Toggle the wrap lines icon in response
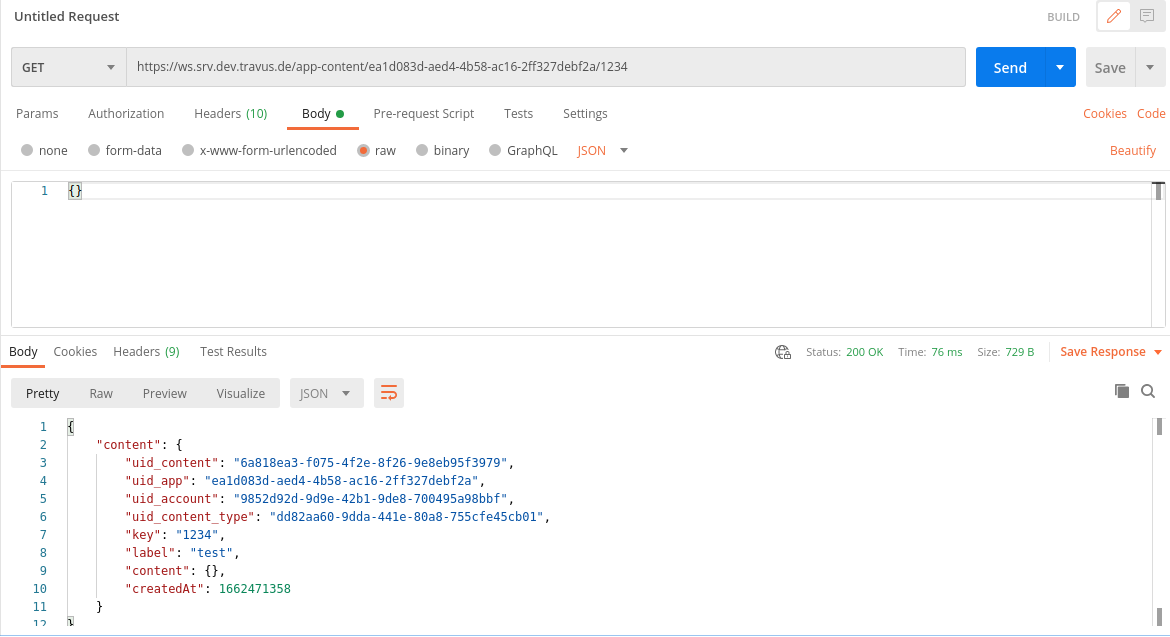Viewport: 1170px width, 637px height. tap(388, 393)
